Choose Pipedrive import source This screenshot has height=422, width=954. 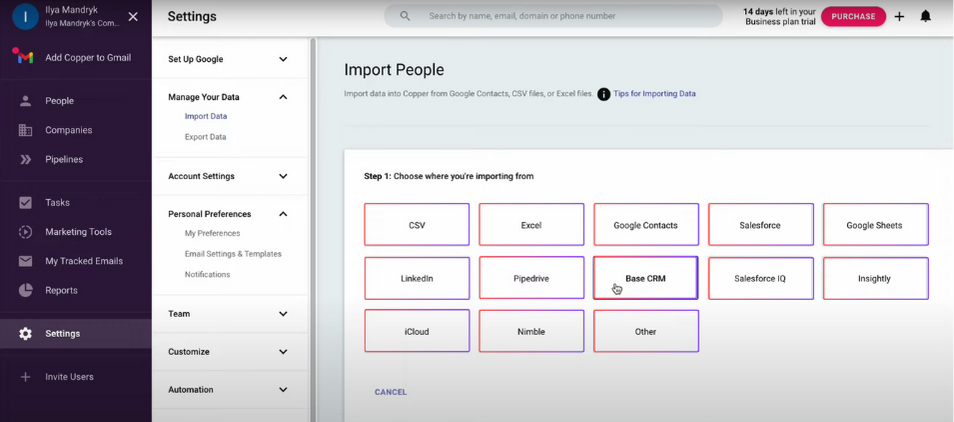point(531,278)
